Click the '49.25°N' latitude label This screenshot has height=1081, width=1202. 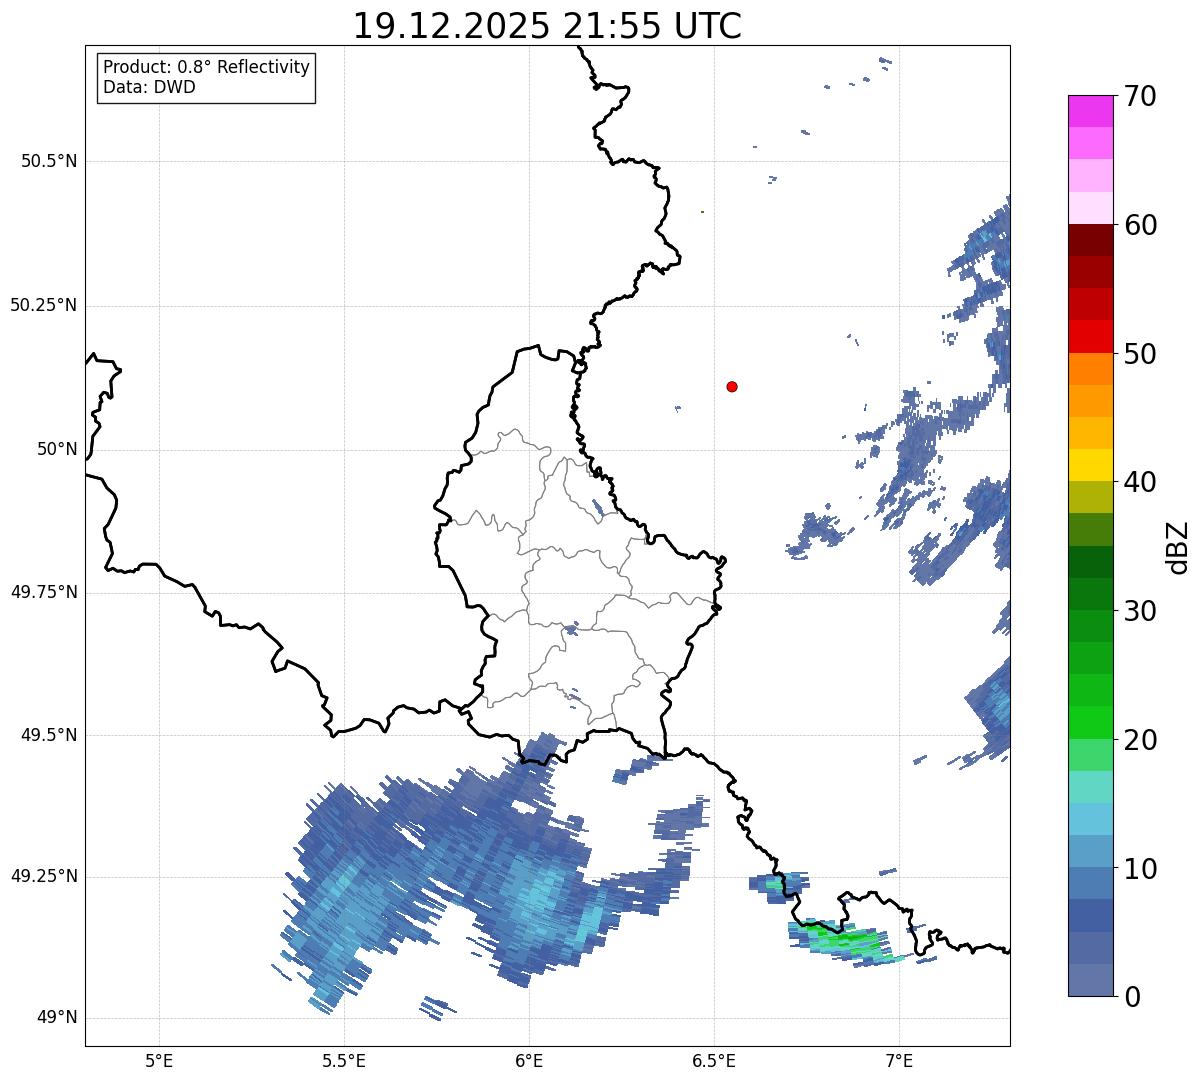click(x=43, y=876)
